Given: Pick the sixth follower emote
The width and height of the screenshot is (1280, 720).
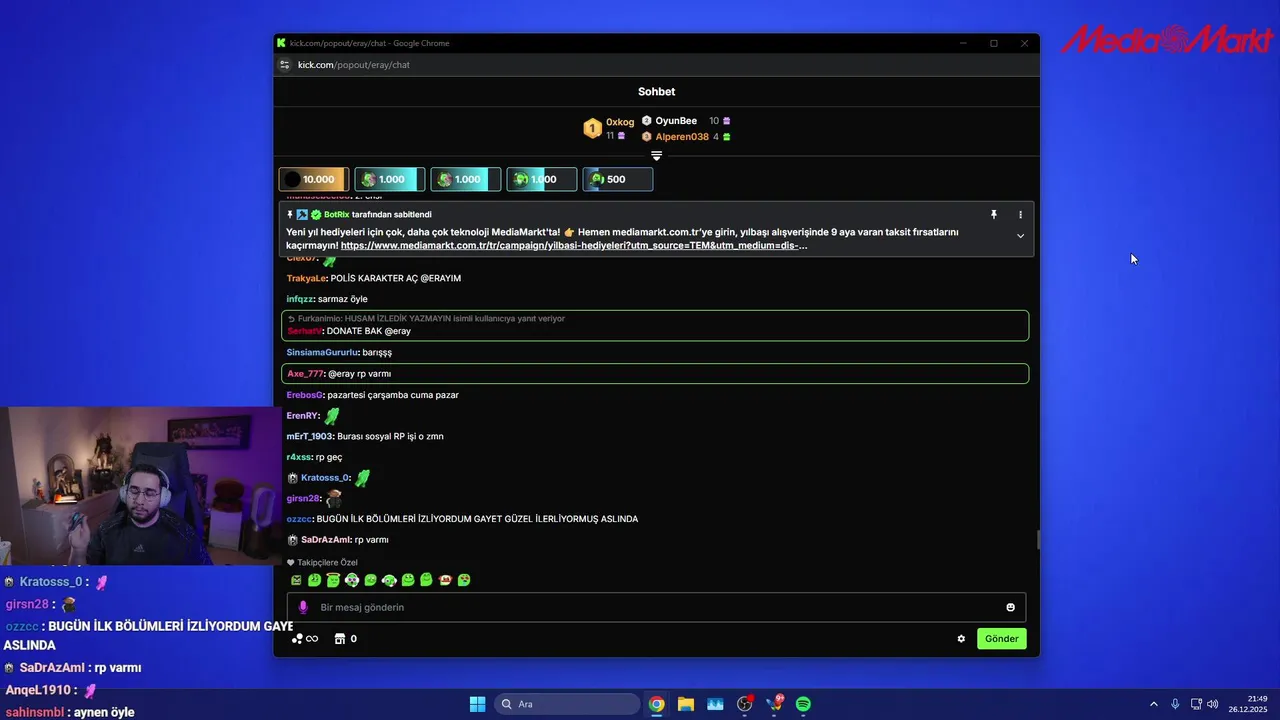Looking at the screenshot, I should (x=389, y=580).
